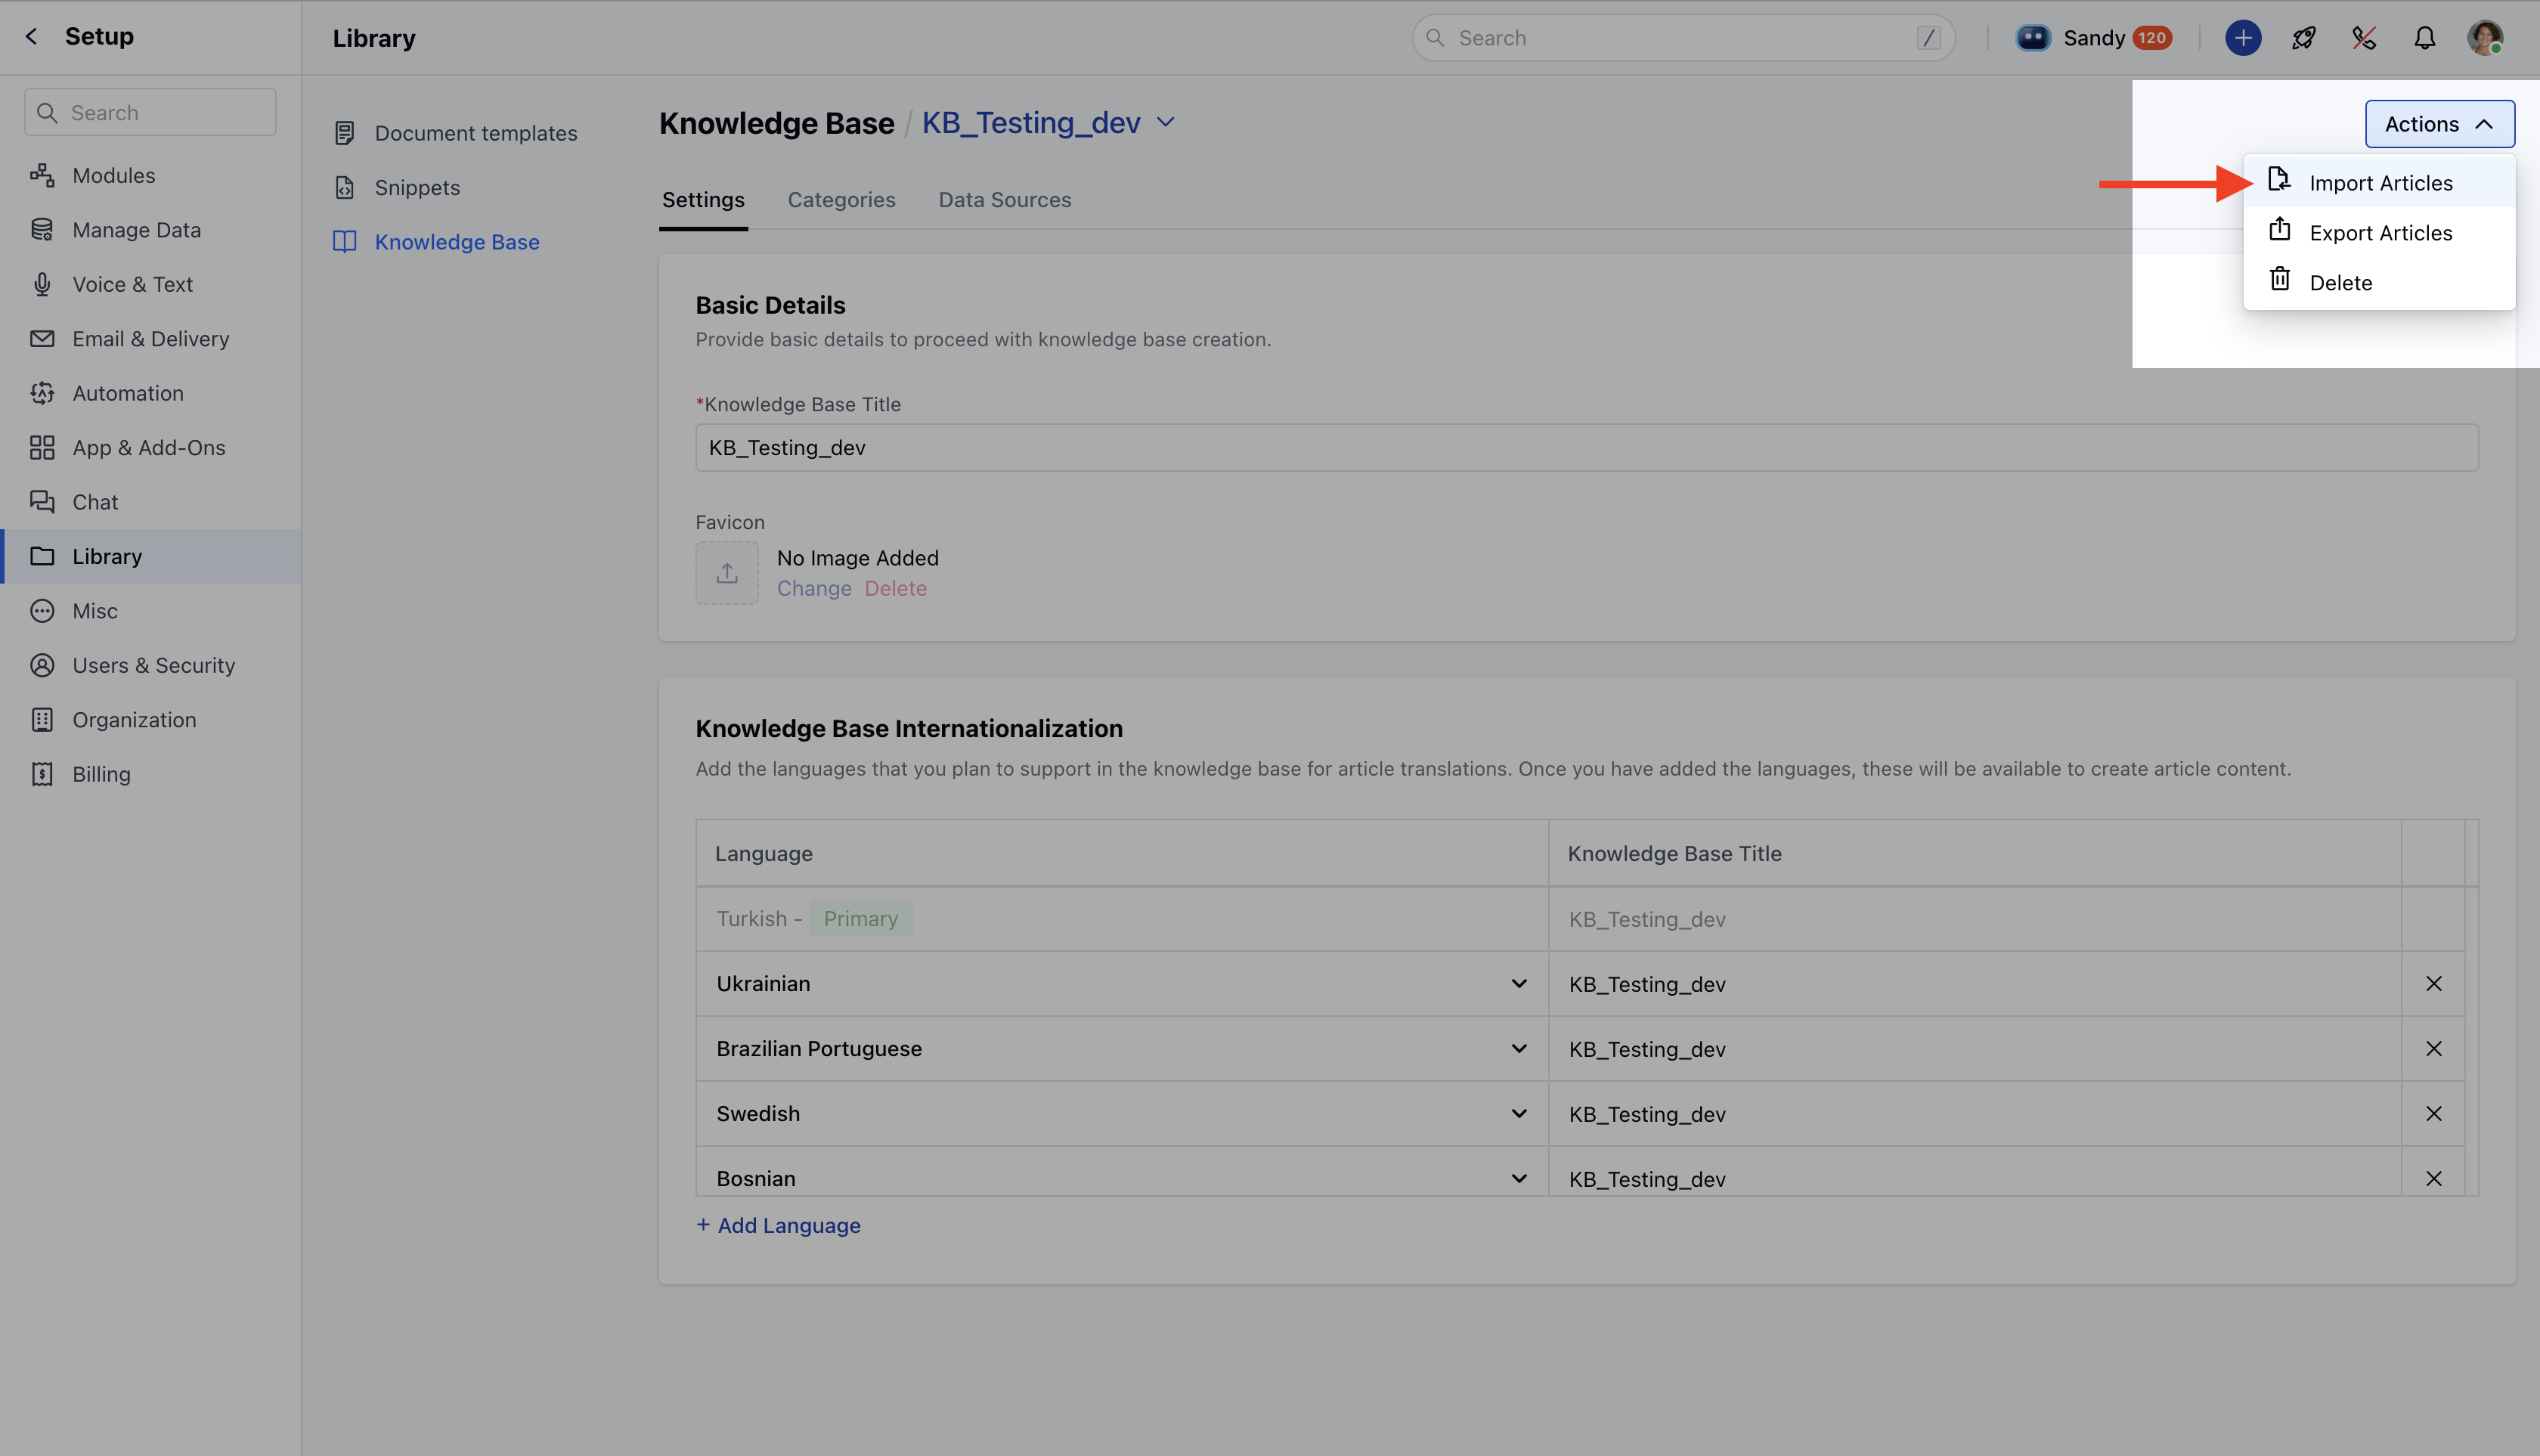Go back using the Setup arrow
2540x1456 pixels.
pos(32,36)
